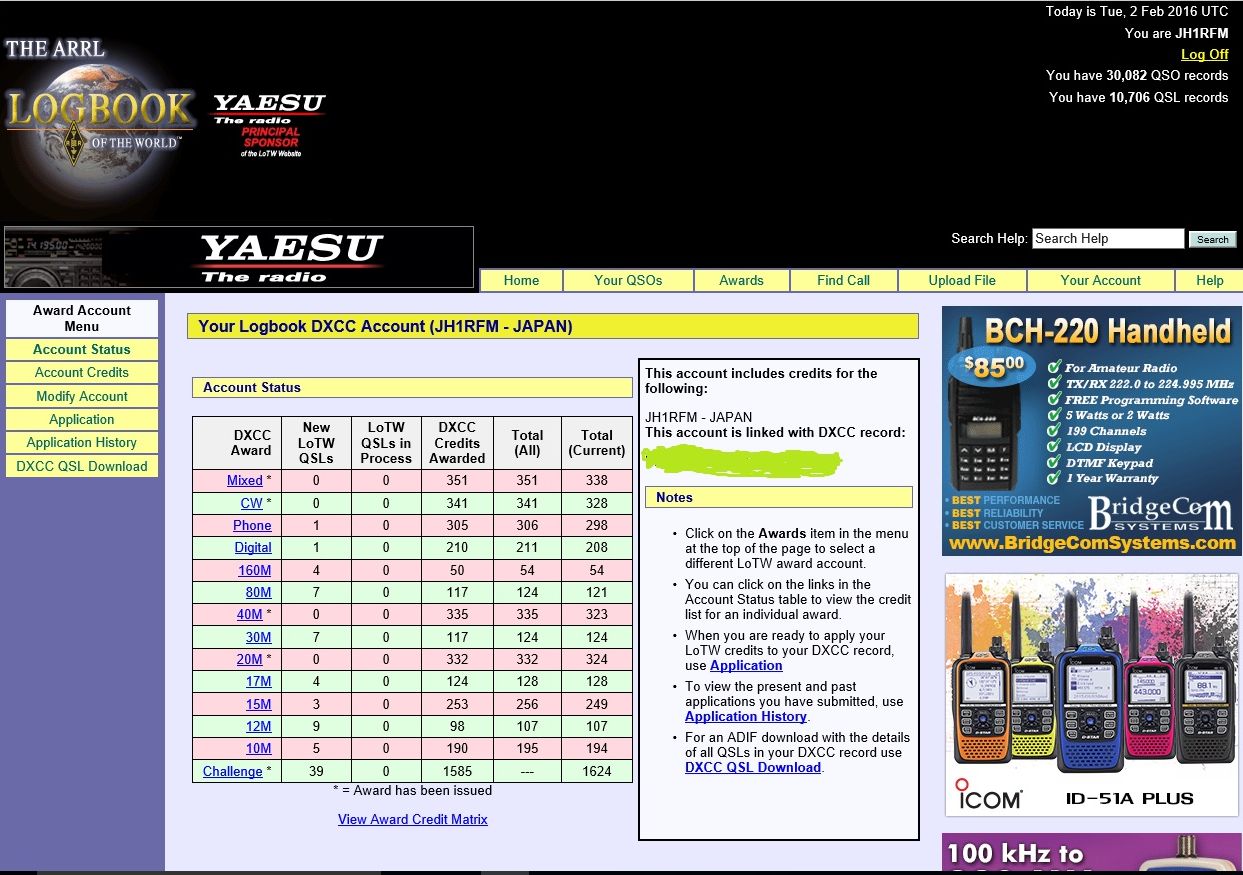Open the Yaesu radio banner ad

click(238, 258)
